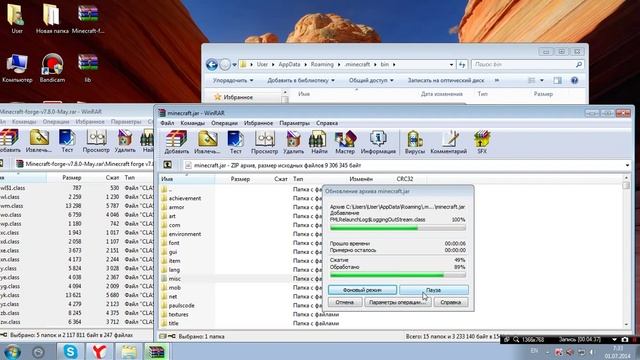
Task: Click the up-one-level icon in minecraft.jar WinRAR
Action: pos(167,165)
